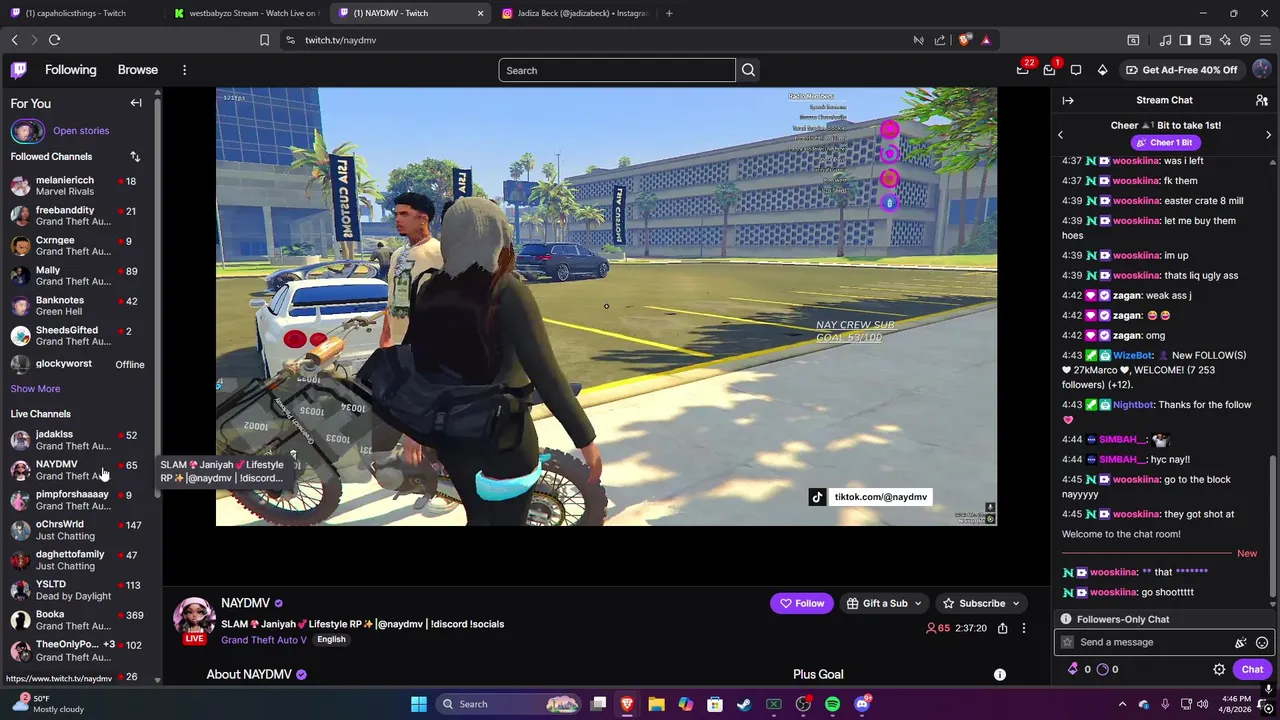Expand the Gift a Sub dropdown arrow
1280x720 pixels.
[920, 604]
